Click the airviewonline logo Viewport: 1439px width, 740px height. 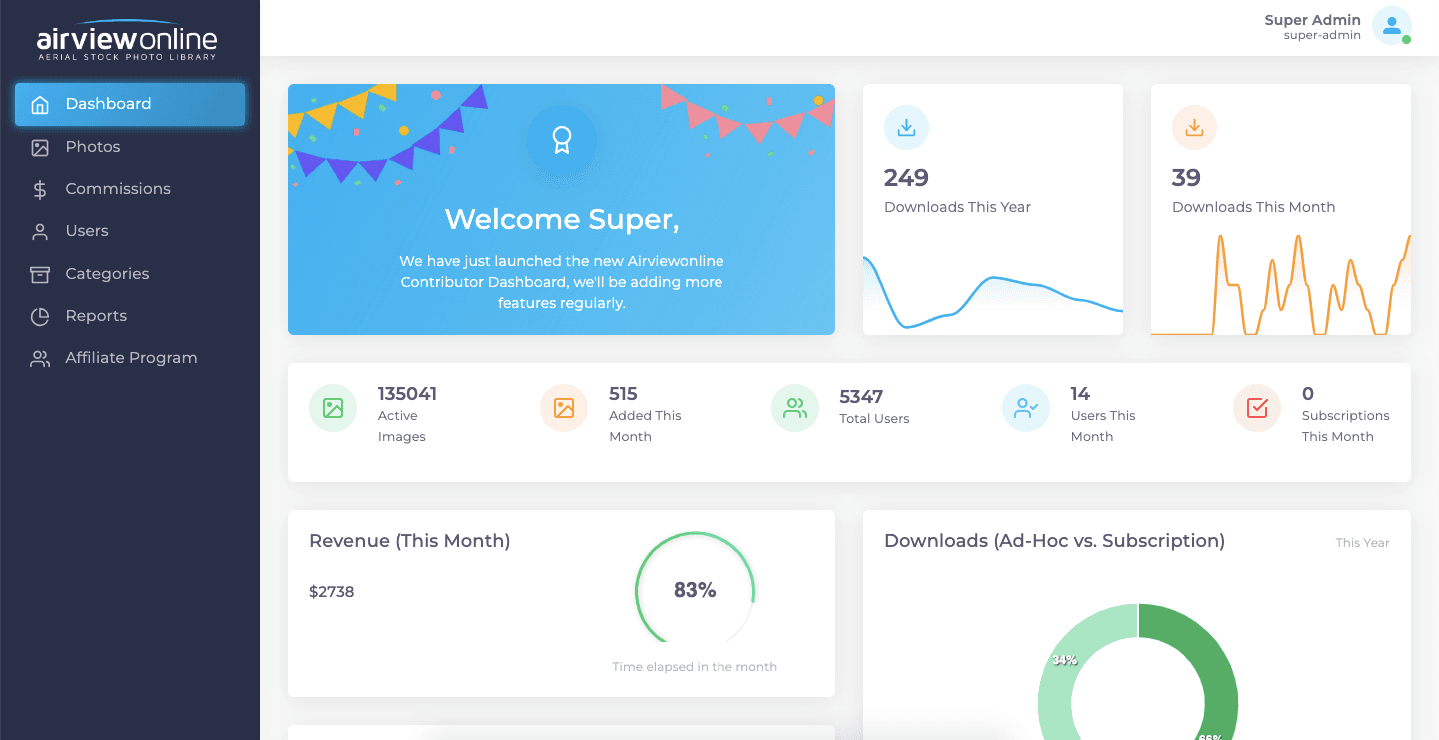125,38
